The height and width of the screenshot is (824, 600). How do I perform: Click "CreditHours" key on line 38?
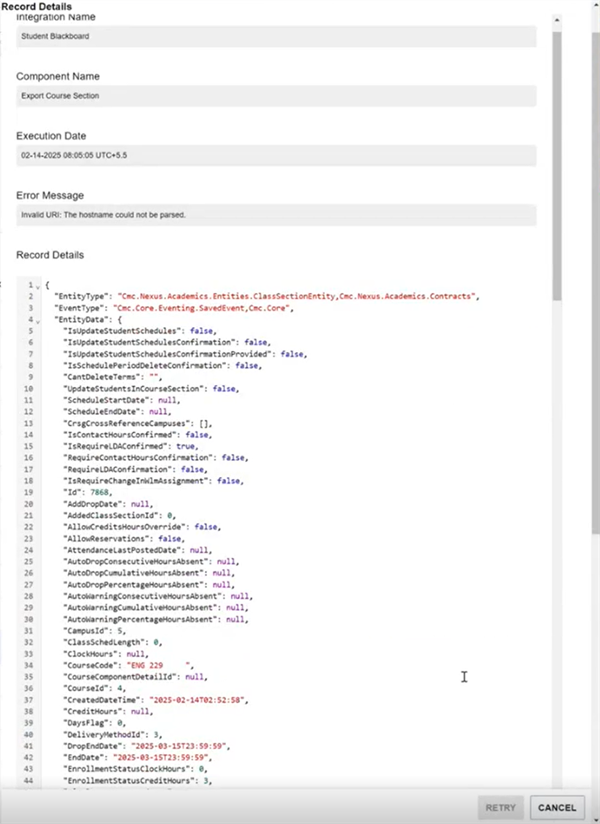click(92, 712)
